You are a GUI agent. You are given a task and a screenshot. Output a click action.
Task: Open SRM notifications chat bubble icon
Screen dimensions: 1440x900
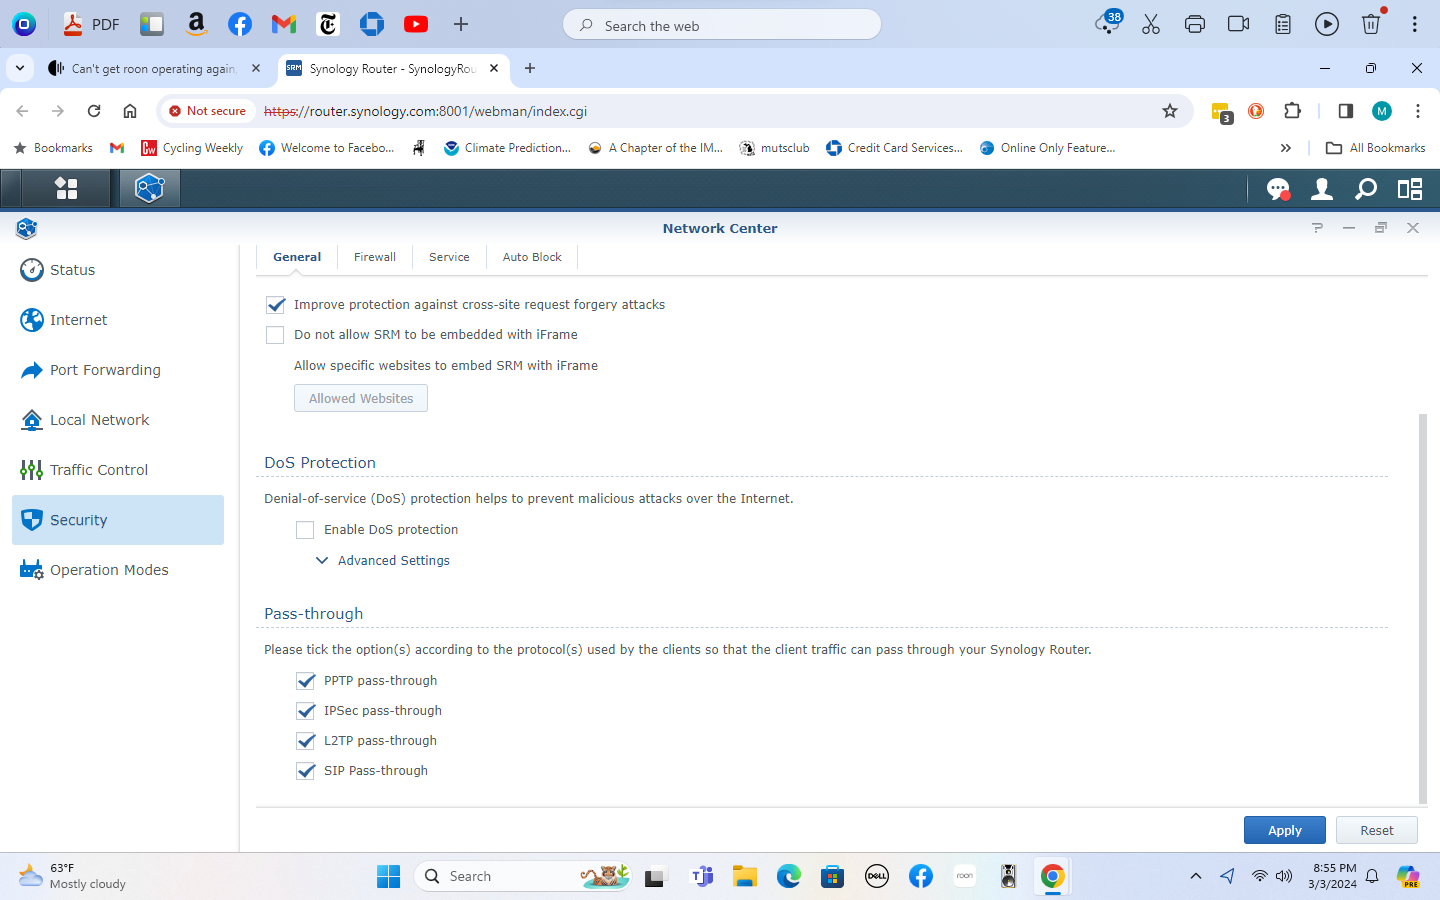(x=1277, y=188)
